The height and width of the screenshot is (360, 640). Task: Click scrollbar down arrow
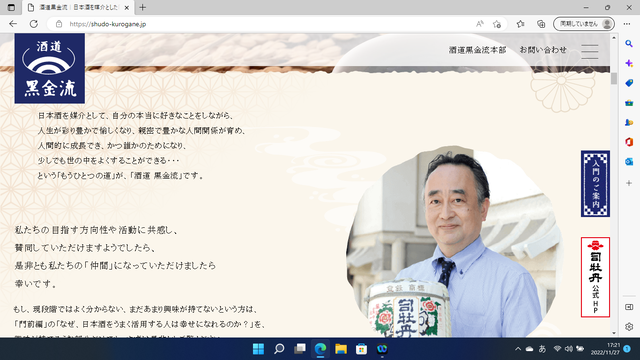tap(614, 333)
